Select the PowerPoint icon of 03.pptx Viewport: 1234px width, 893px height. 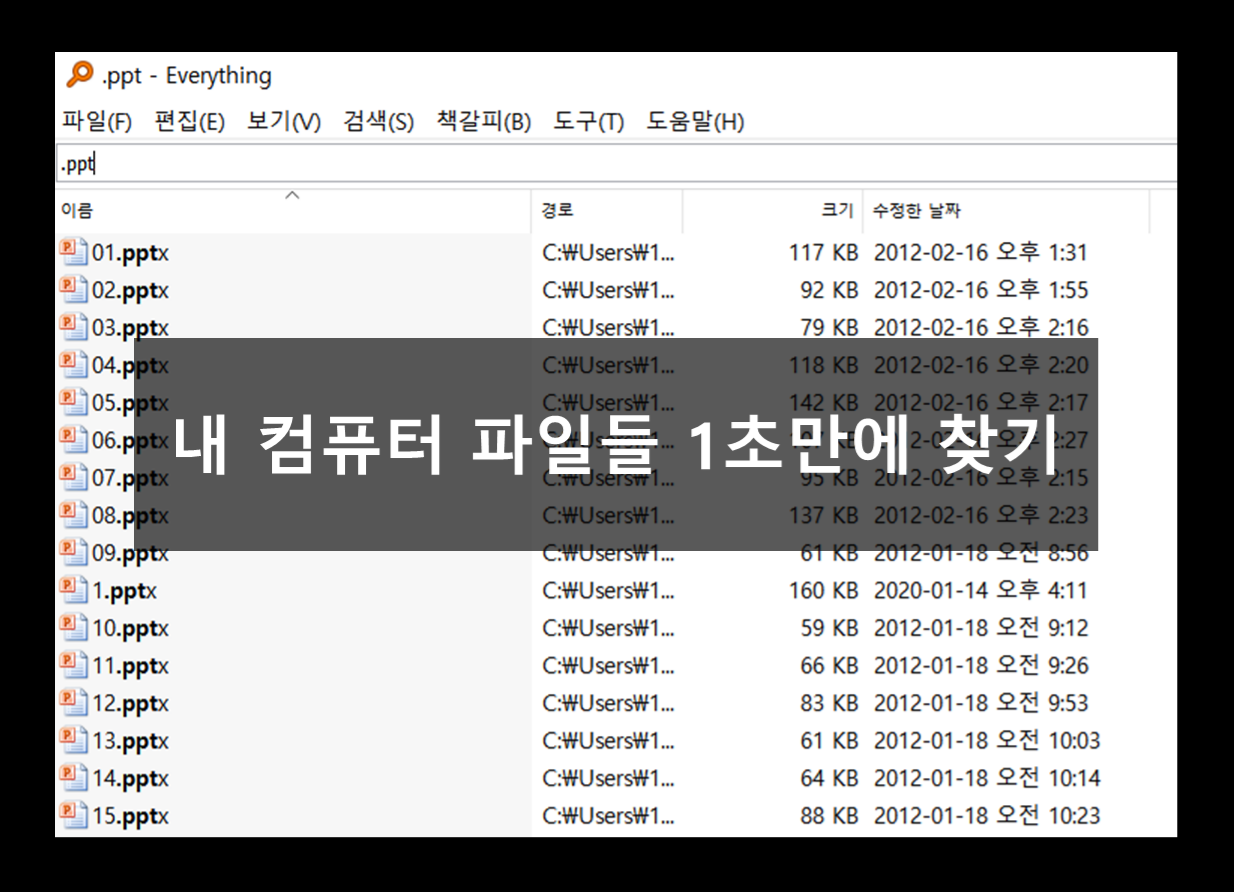tap(73, 327)
